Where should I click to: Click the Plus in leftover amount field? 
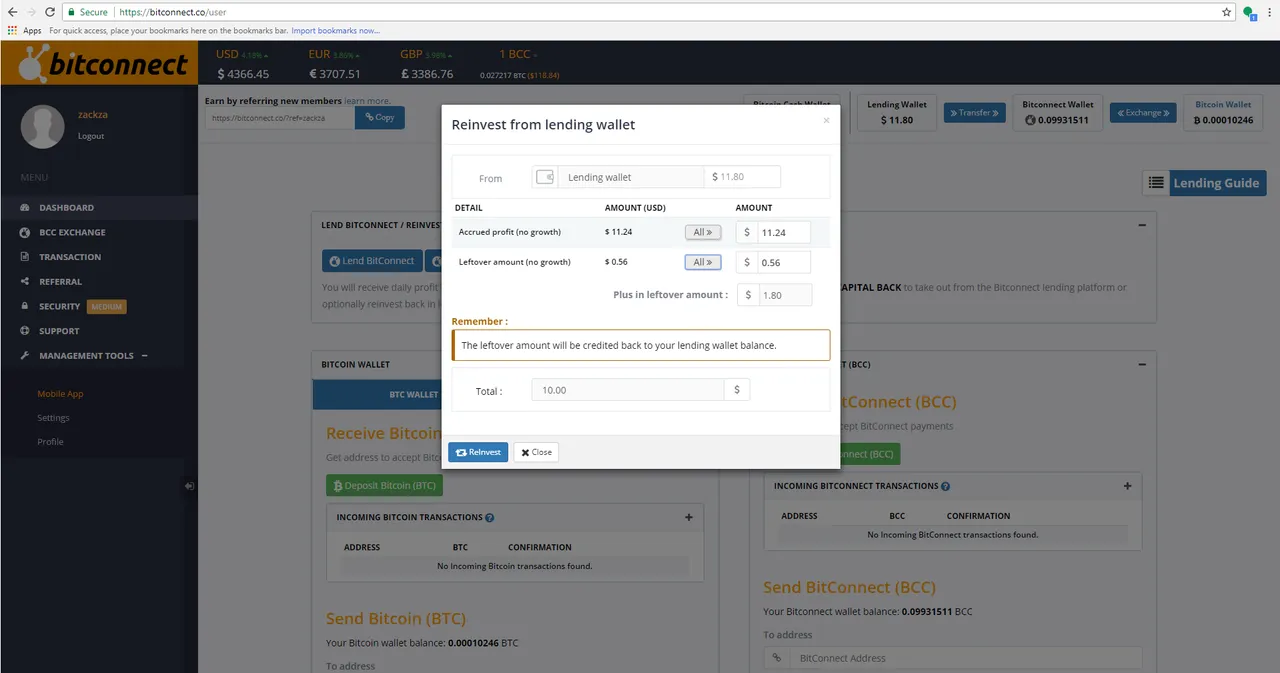pyautogui.click(x=784, y=295)
